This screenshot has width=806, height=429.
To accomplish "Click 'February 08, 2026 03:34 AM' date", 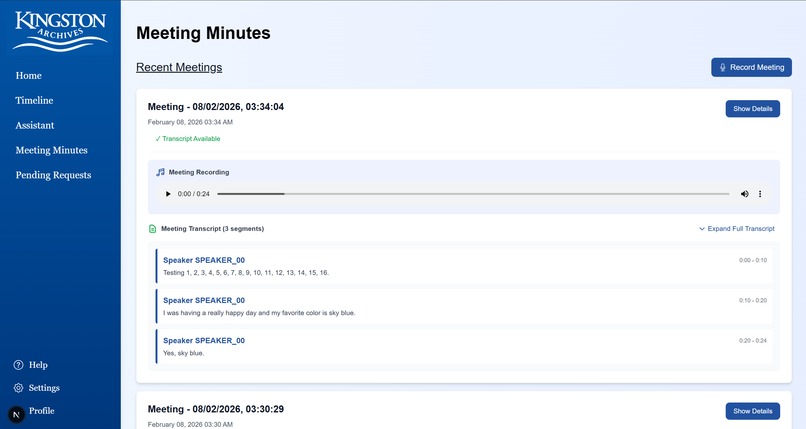I will pos(190,122).
